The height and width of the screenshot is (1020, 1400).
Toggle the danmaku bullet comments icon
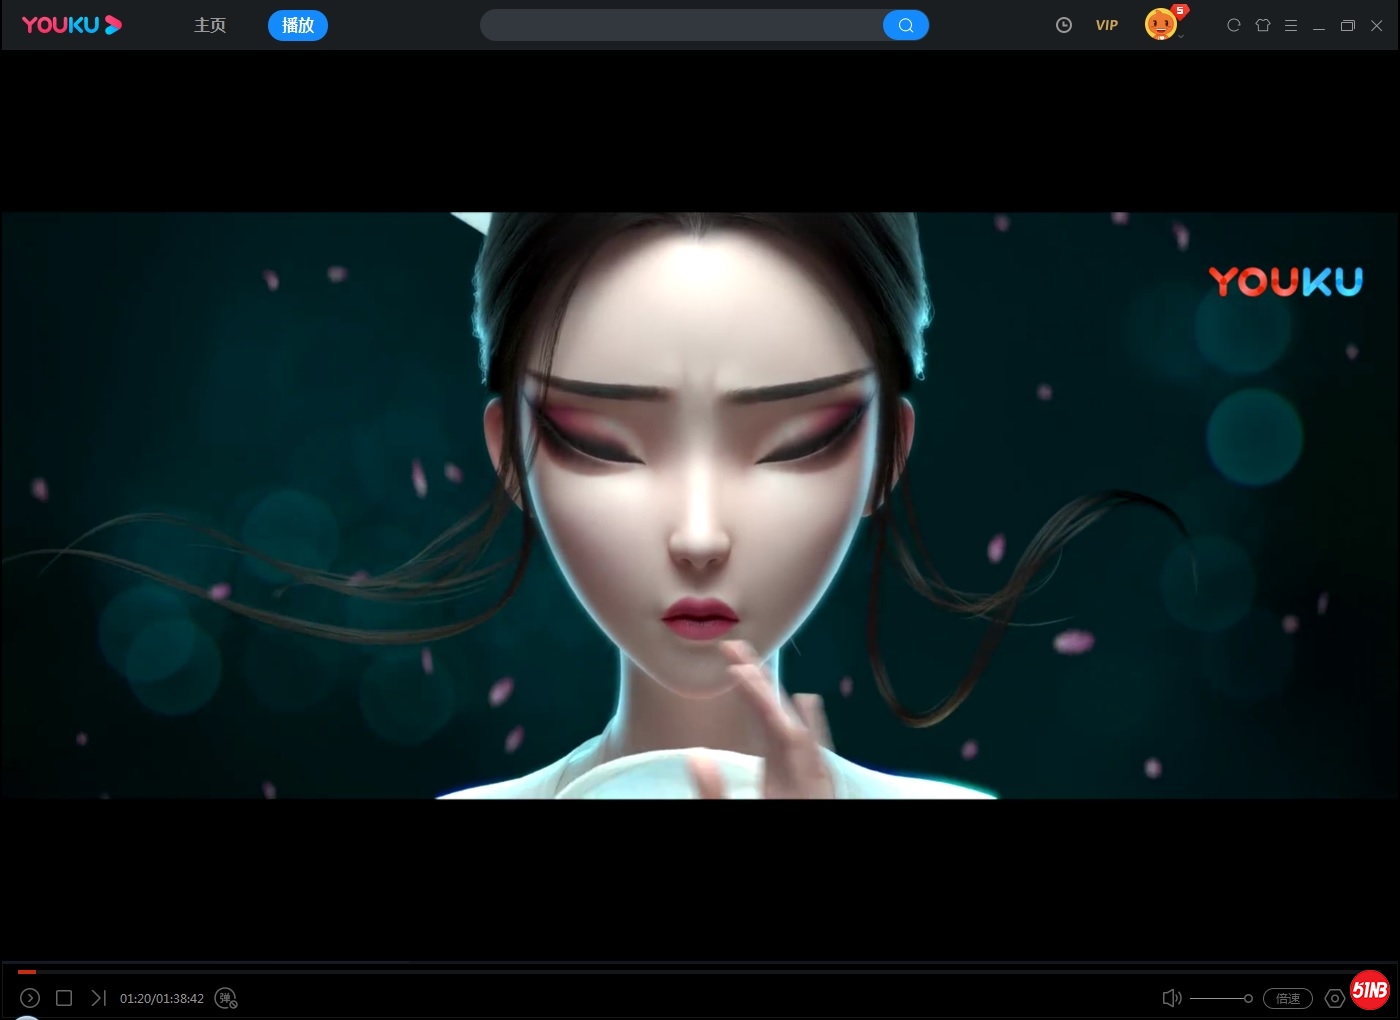tap(226, 998)
